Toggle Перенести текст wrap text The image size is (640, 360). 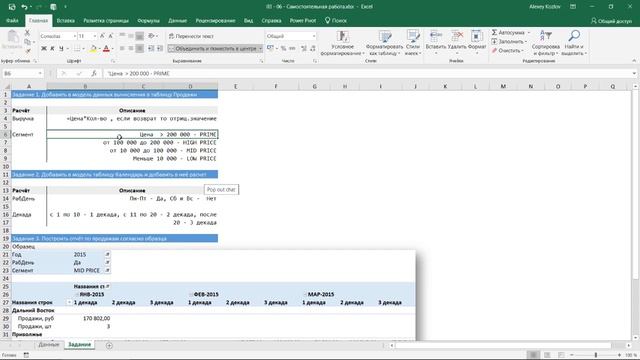point(191,36)
